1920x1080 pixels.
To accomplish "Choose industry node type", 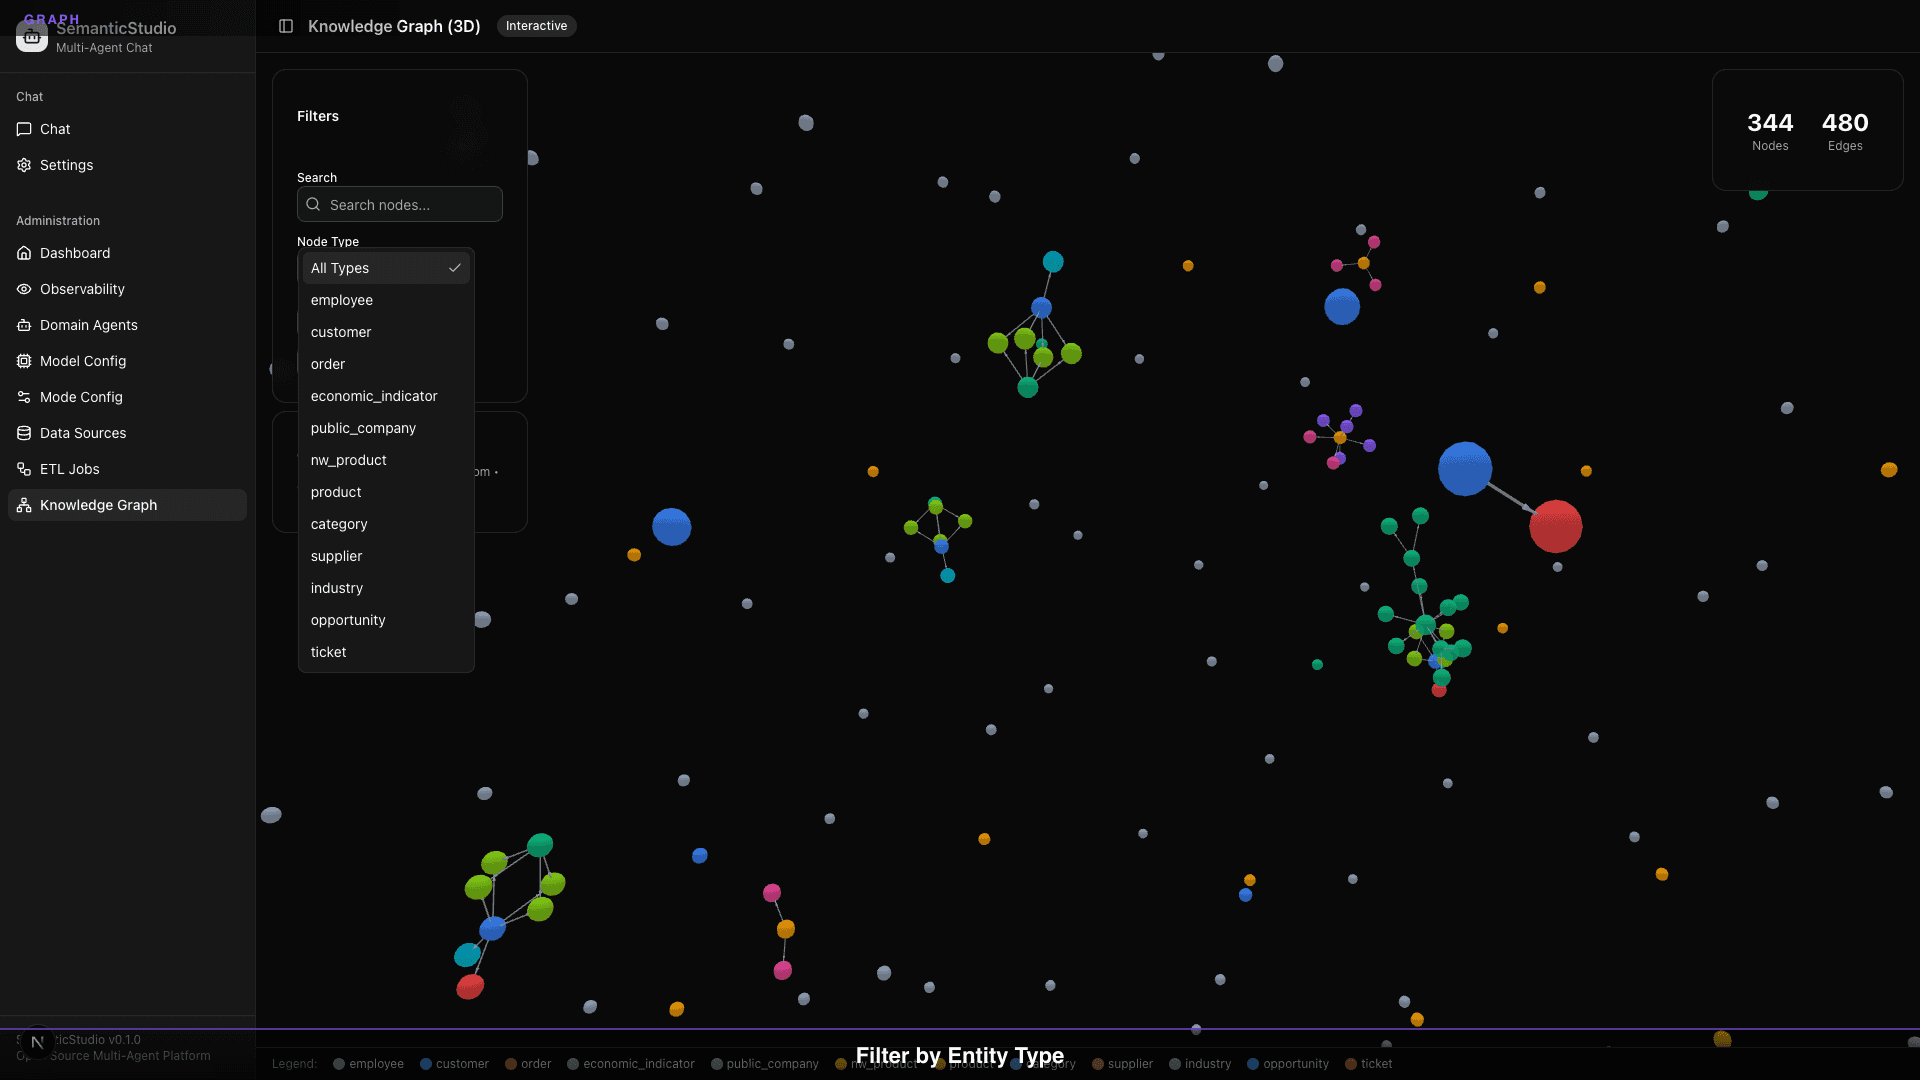I will 386,588.
